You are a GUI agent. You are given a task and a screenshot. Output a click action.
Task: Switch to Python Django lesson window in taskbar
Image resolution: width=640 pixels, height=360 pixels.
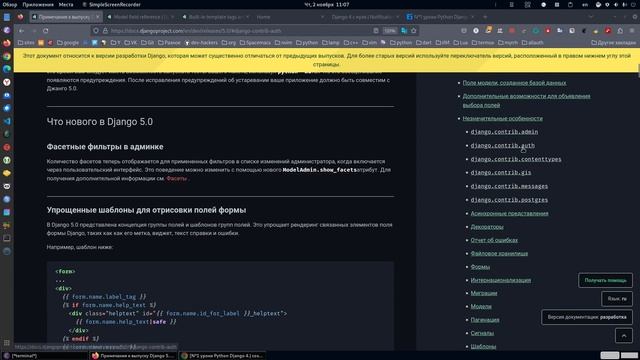point(222,356)
